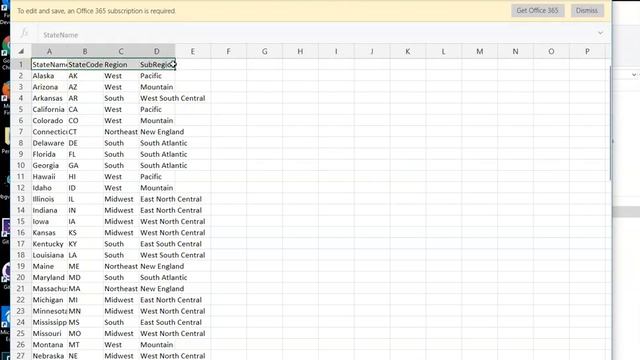The image size is (640, 360).
Task: Select the Hawaii cell
Action: coord(49,176)
